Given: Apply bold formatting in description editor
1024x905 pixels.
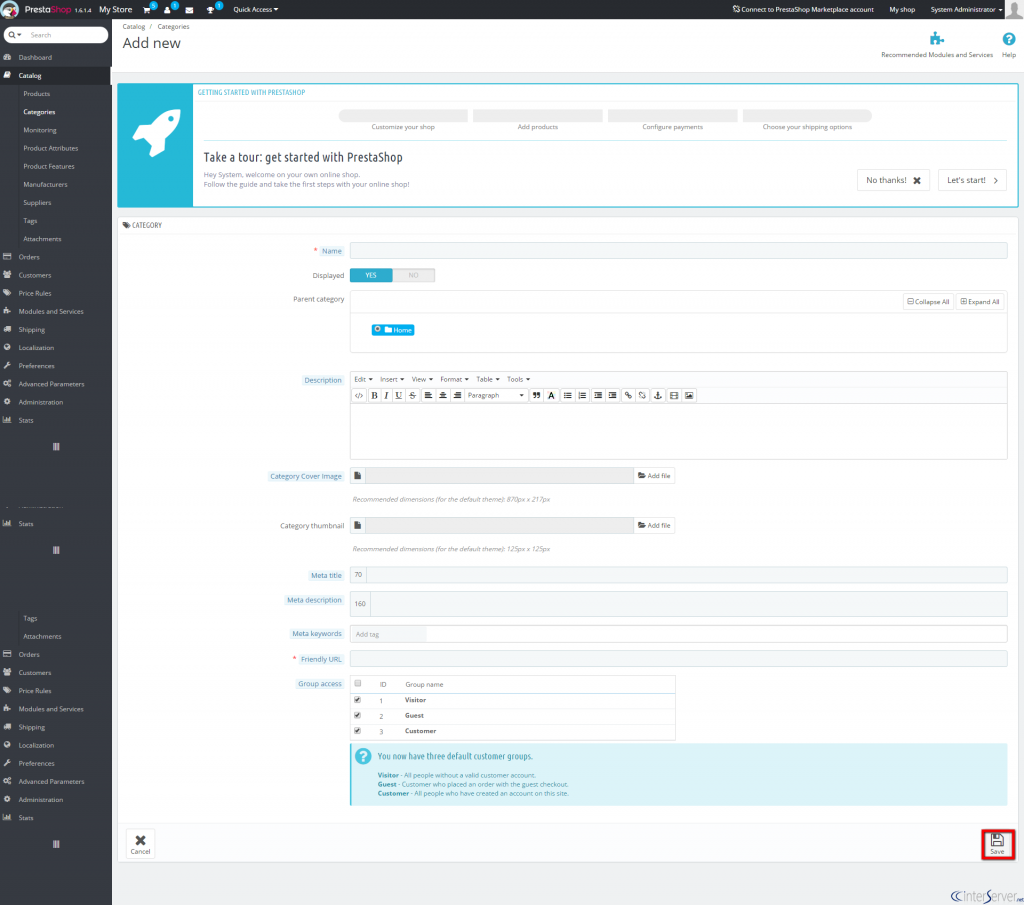Looking at the screenshot, I should click(x=374, y=396).
